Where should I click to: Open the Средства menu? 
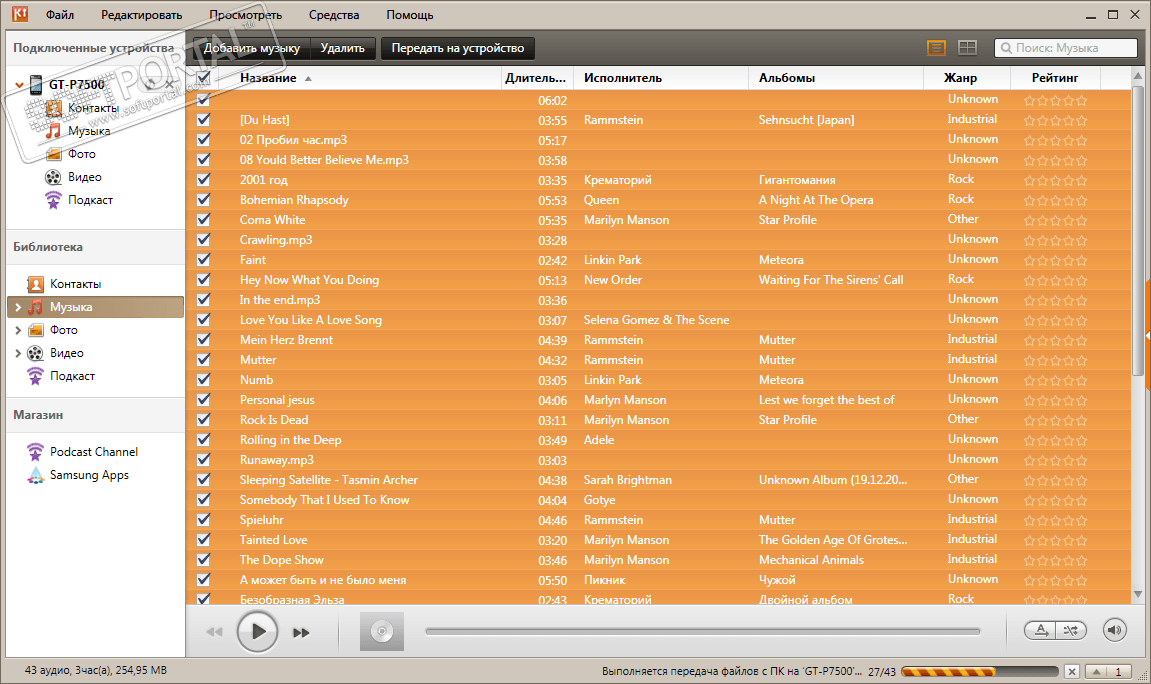coord(334,15)
